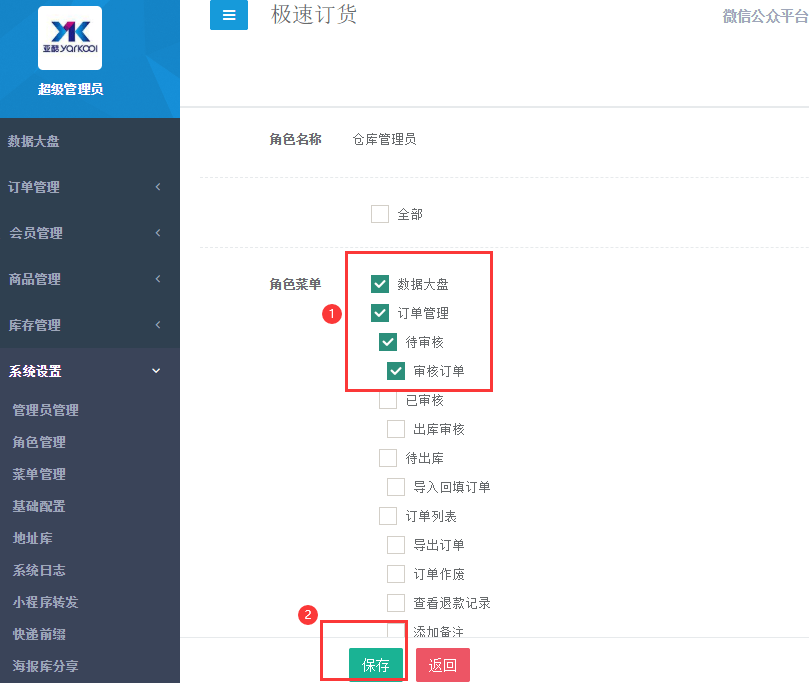Toggle the sidebar with the hamburger menu icon
The height and width of the screenshot is (683, 809).
(x=229, y=15)
